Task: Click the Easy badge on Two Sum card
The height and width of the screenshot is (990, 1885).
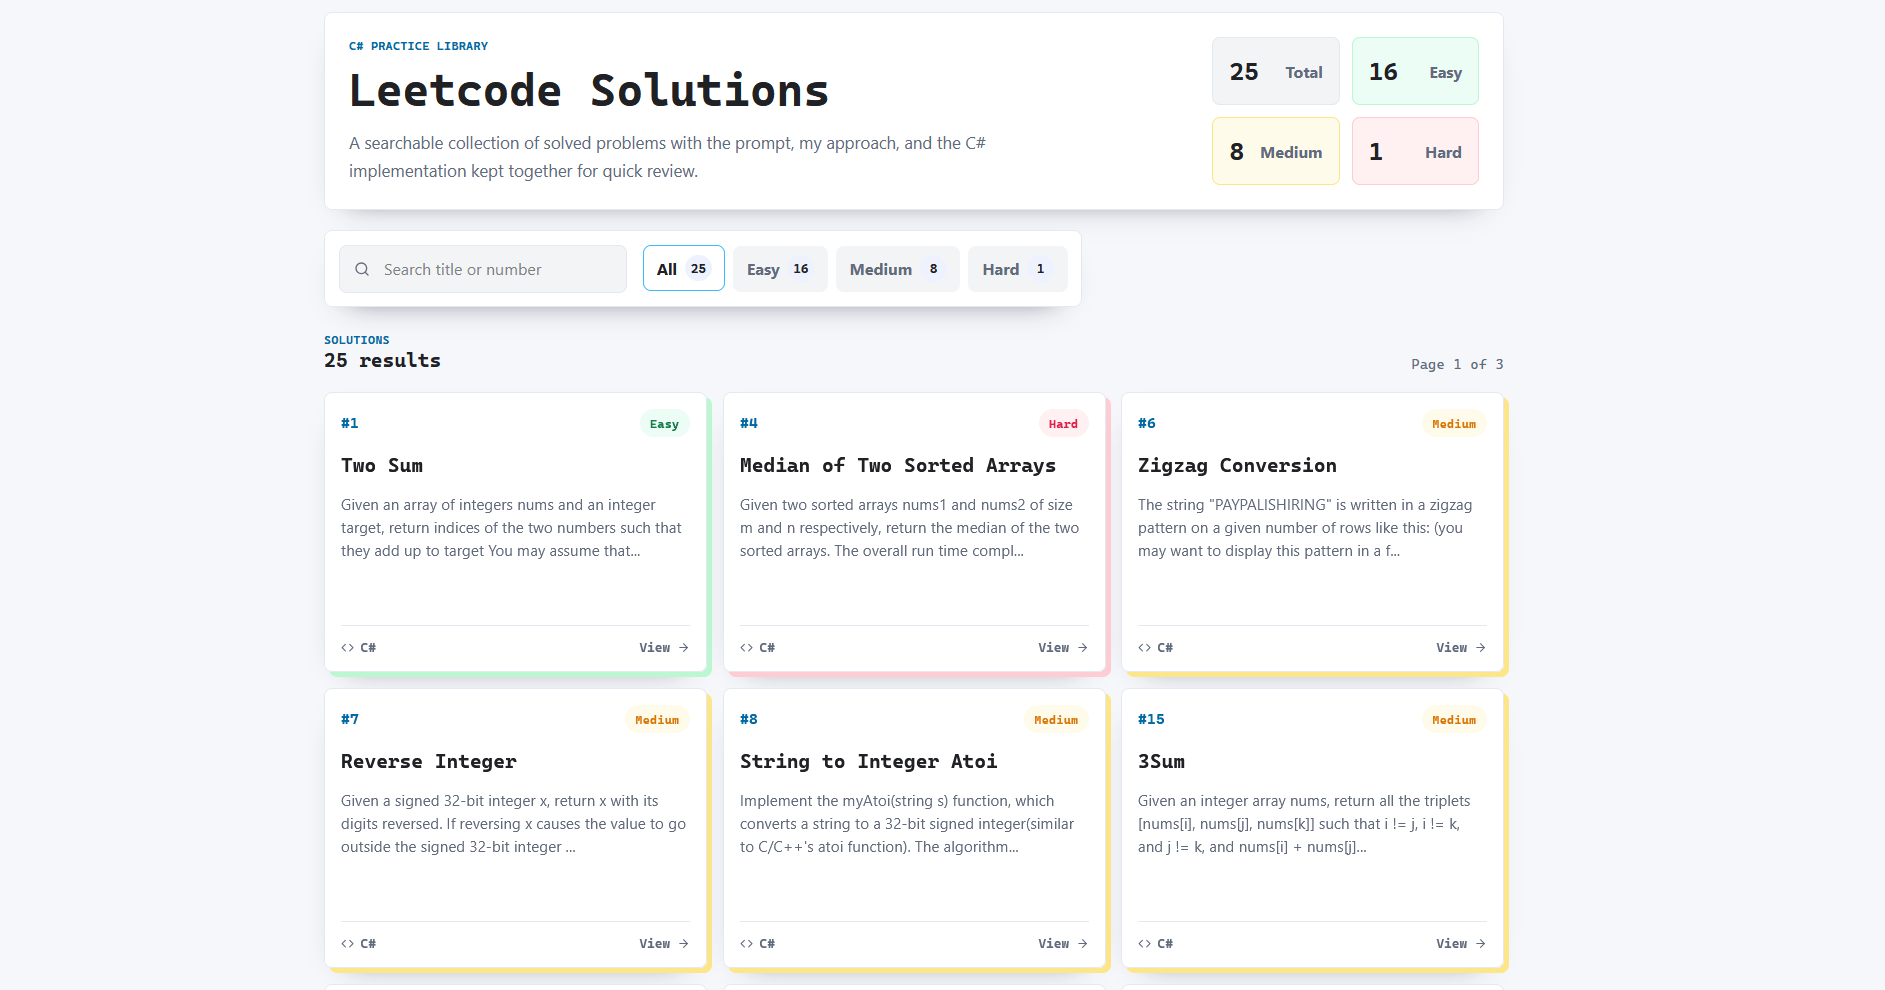Action: click(x=664, y=424)
